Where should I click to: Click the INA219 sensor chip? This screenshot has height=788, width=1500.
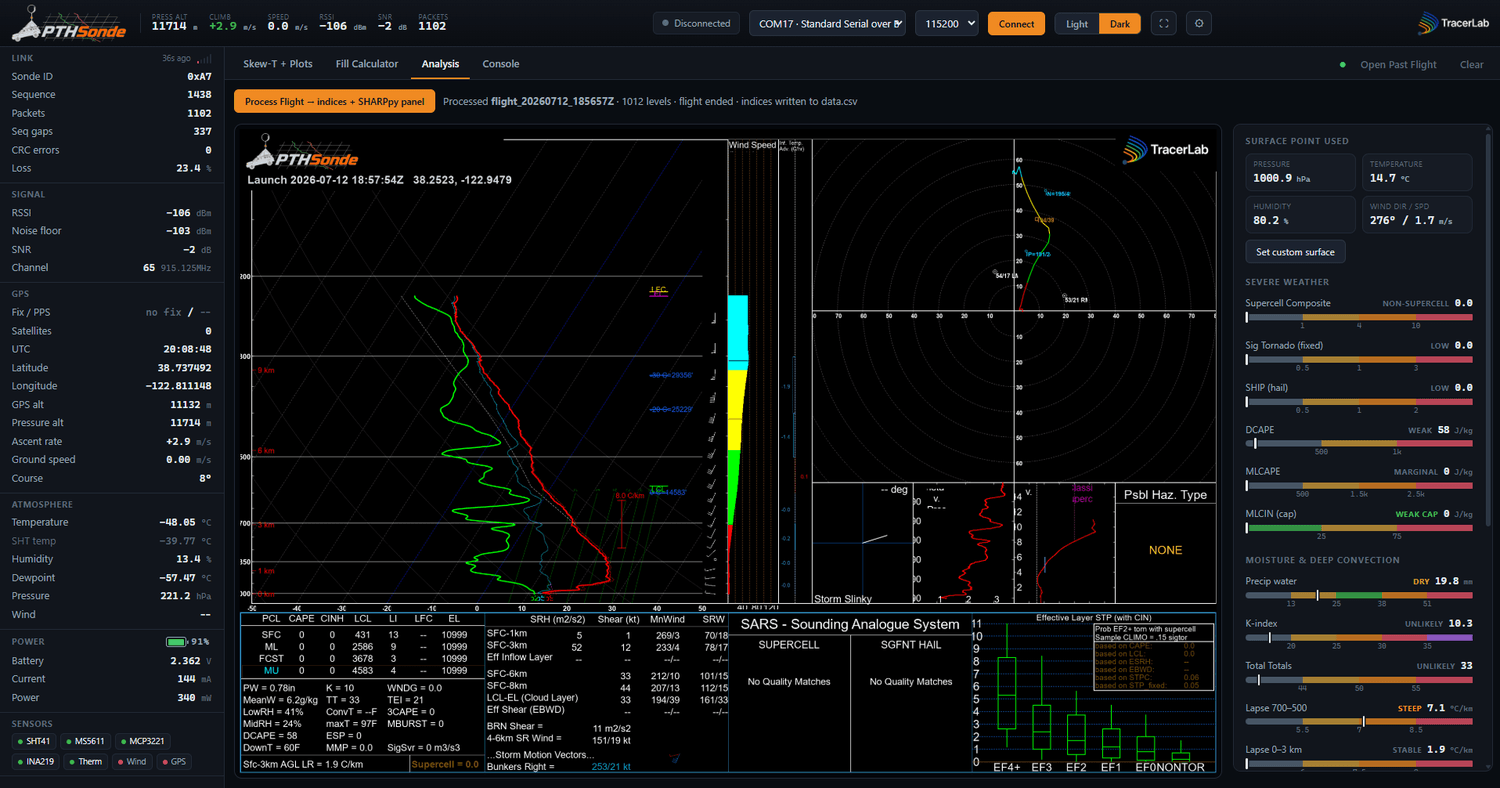click(35, 762)
